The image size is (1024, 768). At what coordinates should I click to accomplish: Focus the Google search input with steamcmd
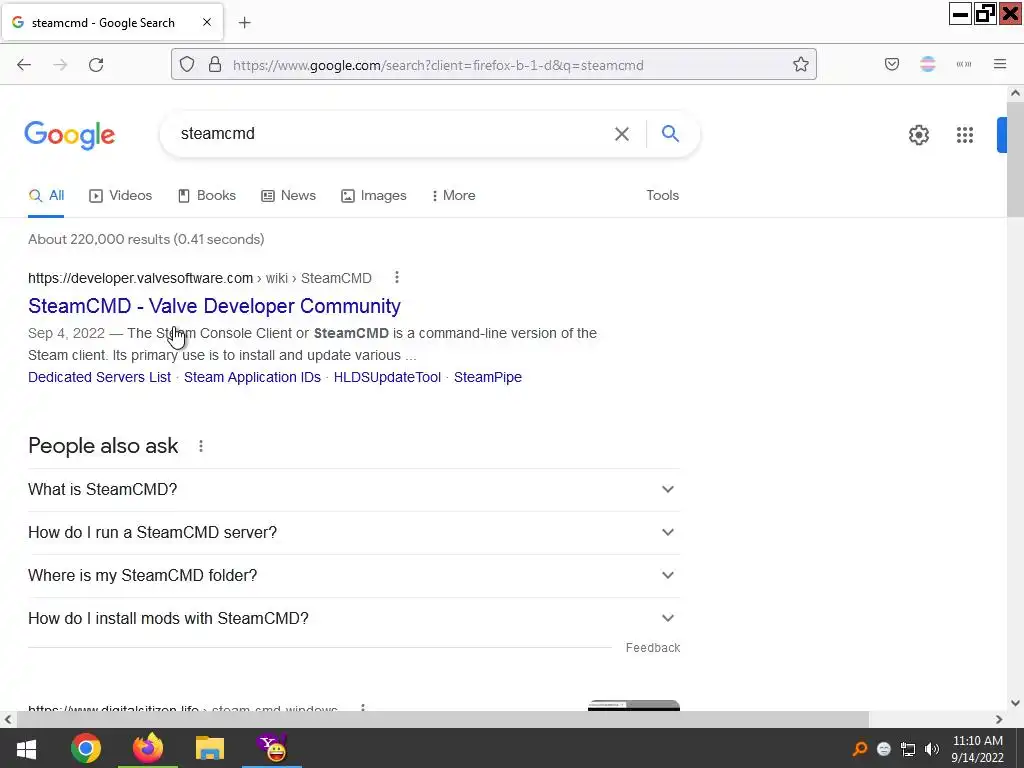pos(392,134)
